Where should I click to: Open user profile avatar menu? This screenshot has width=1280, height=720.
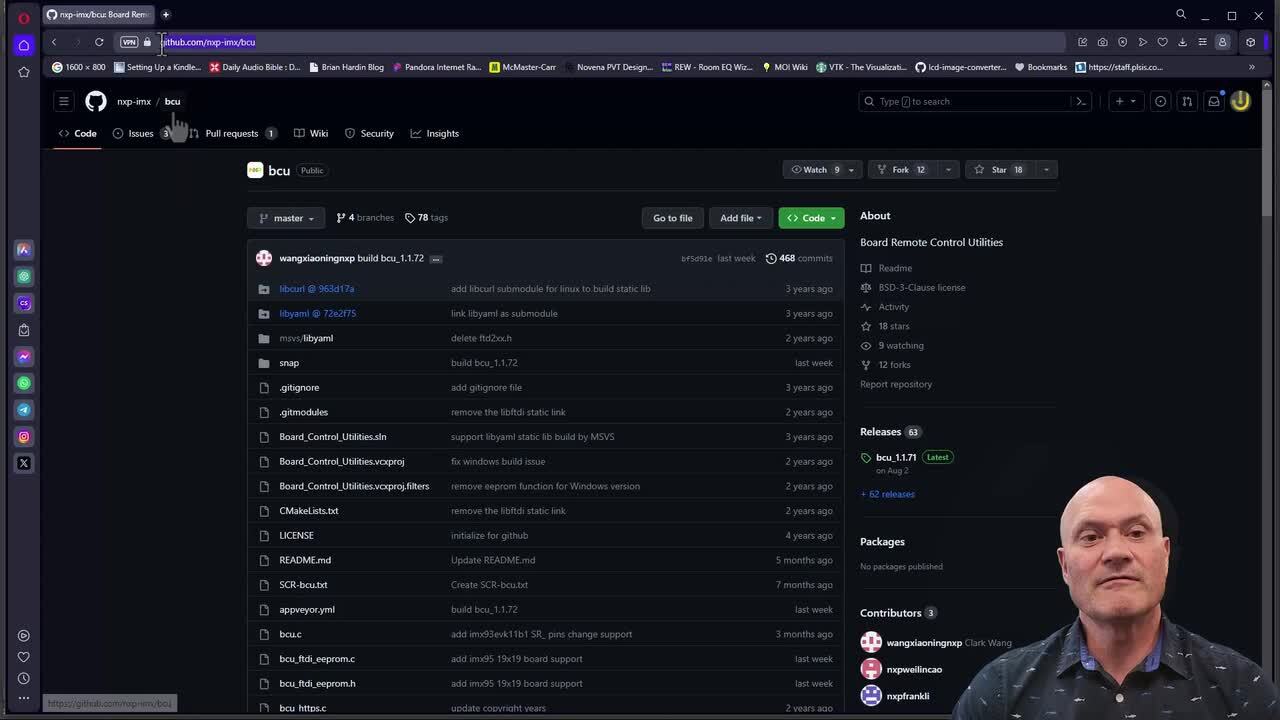pyautogui.click(x=1240, y=101)
